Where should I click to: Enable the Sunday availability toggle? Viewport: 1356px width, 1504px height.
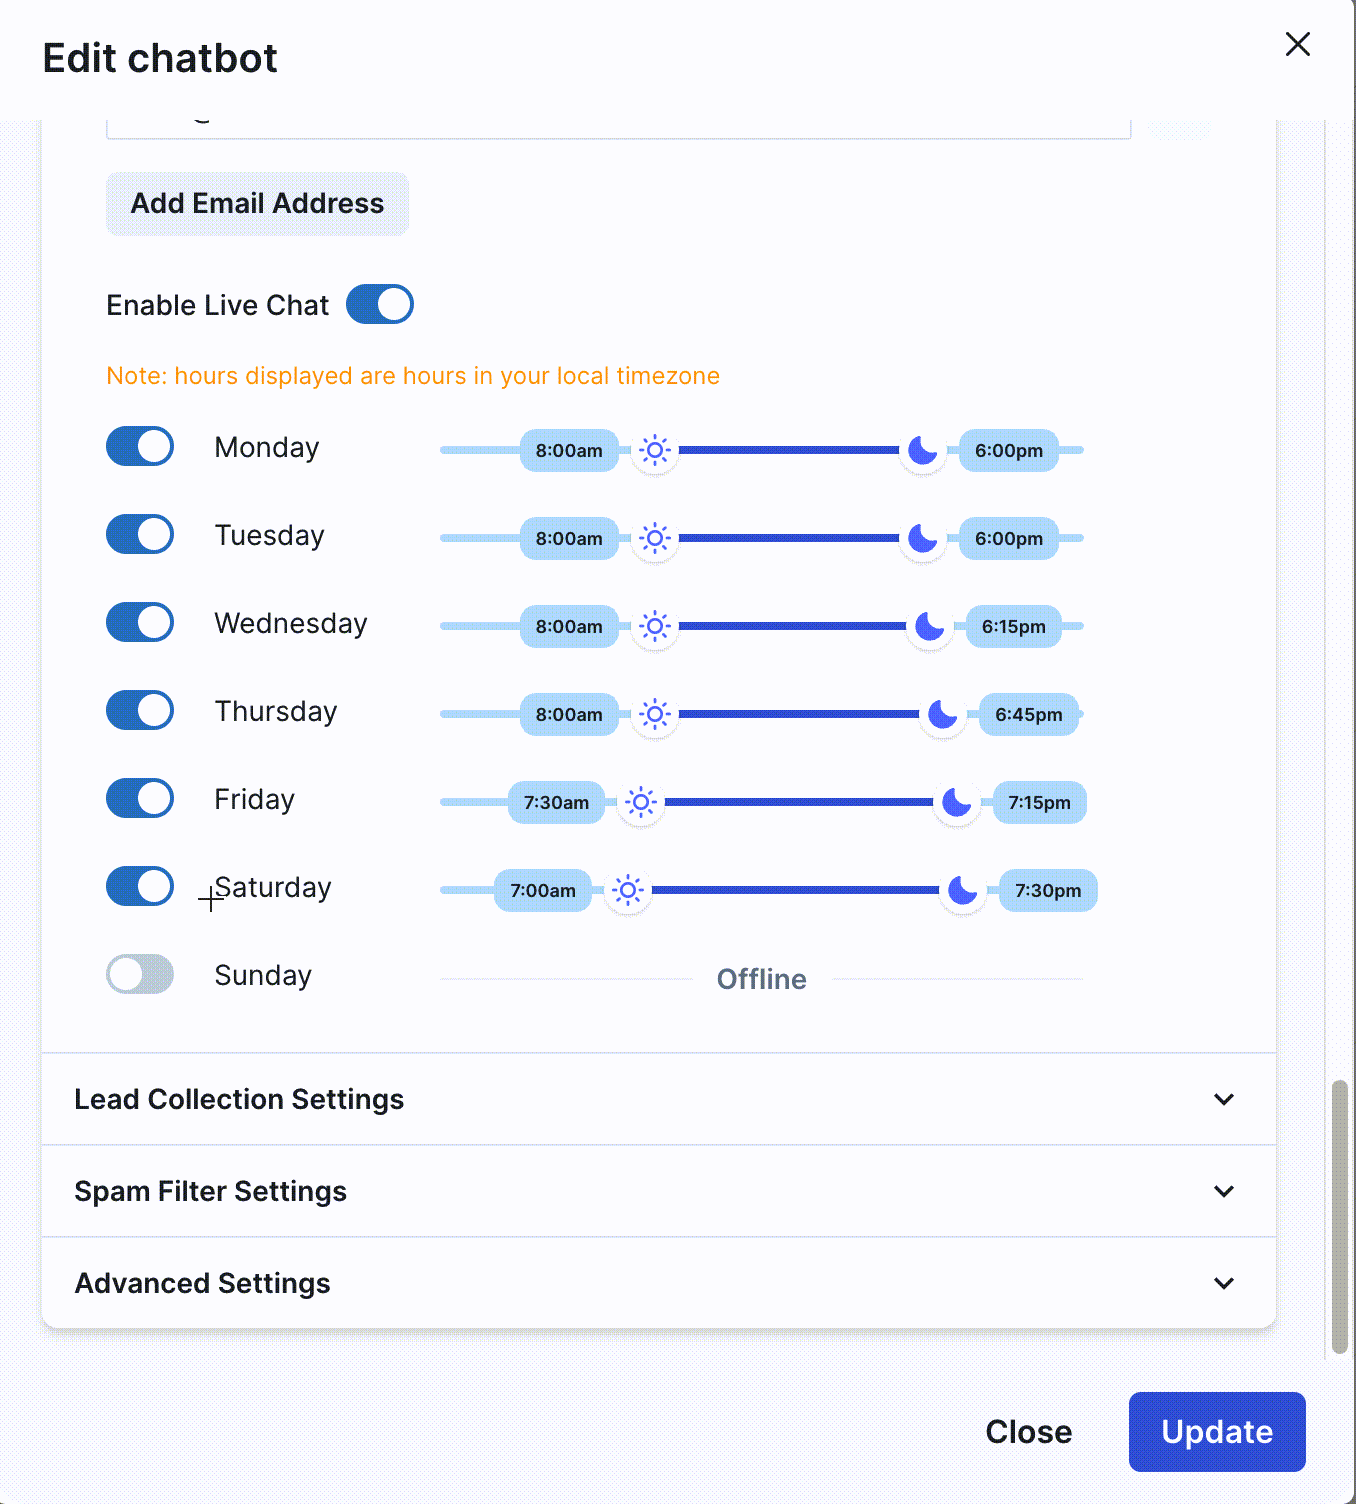tap(140, 975)
